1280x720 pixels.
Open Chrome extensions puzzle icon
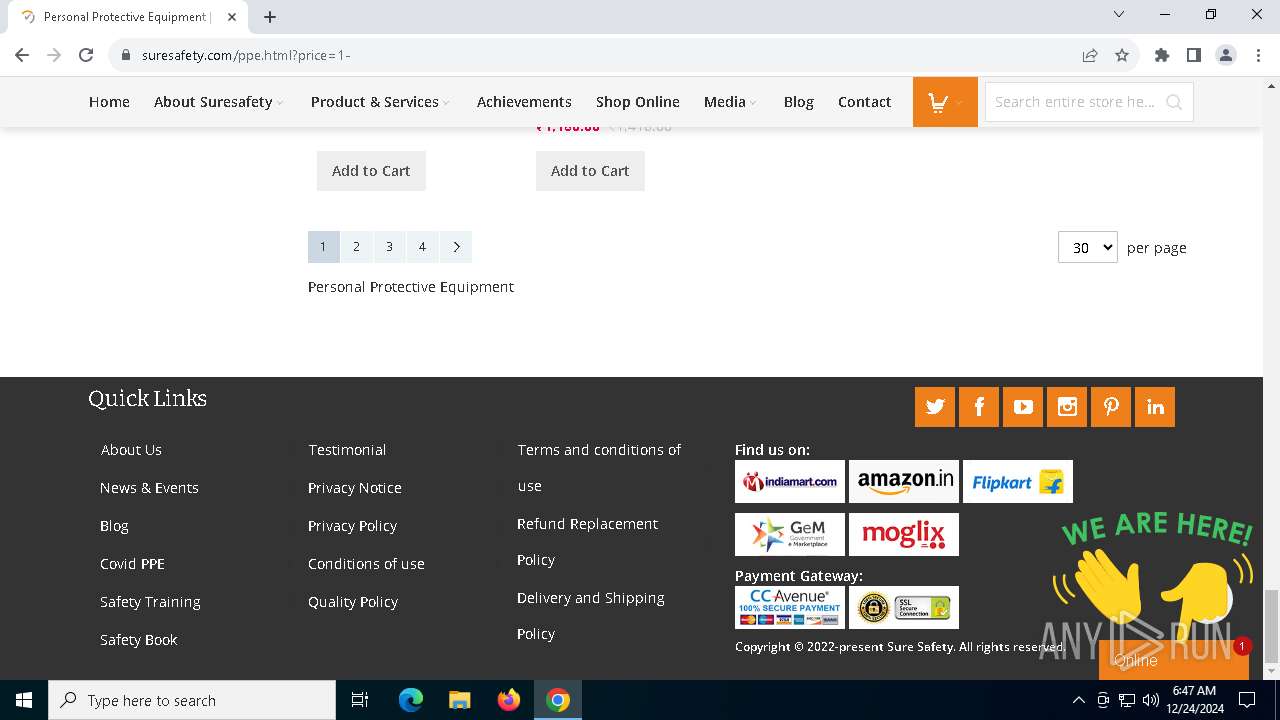pos(1162,55)
